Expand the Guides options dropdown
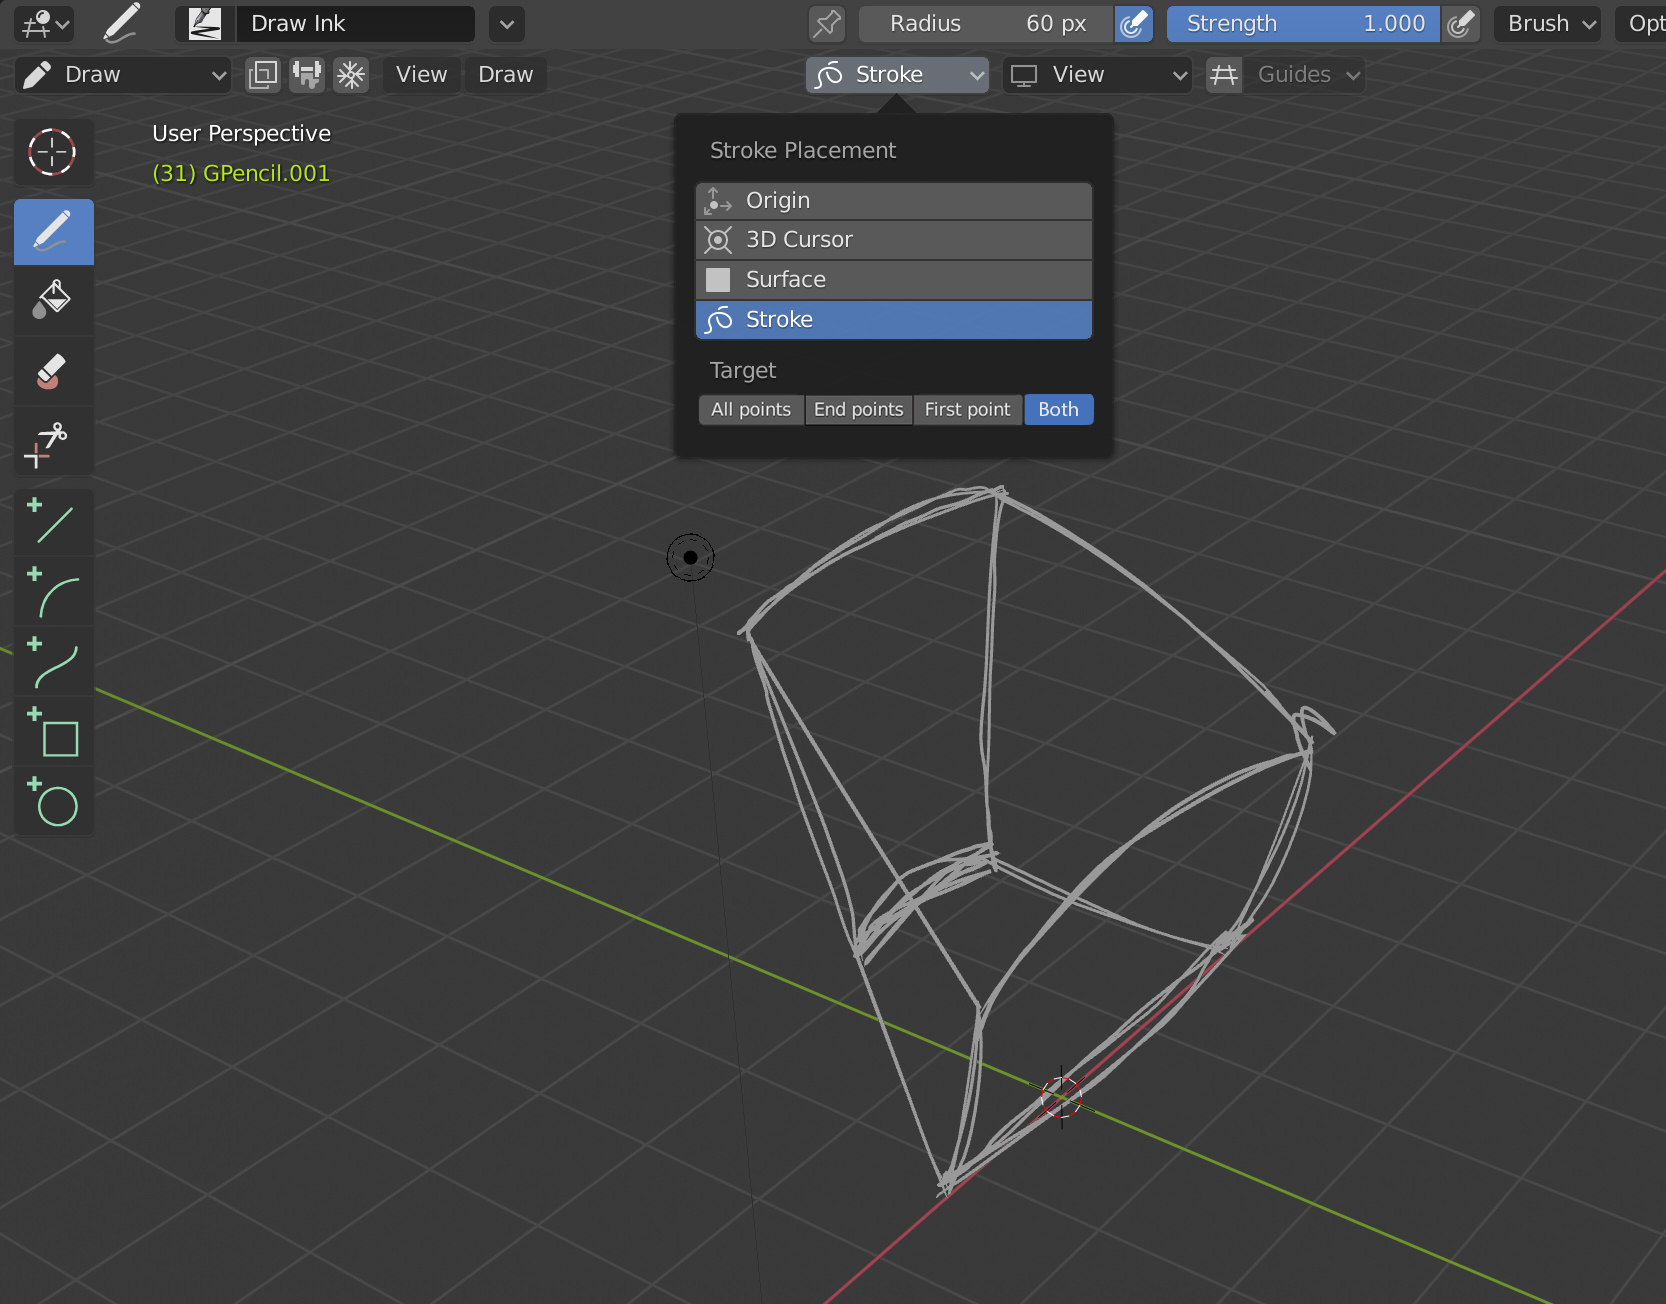 (1305, 75)
